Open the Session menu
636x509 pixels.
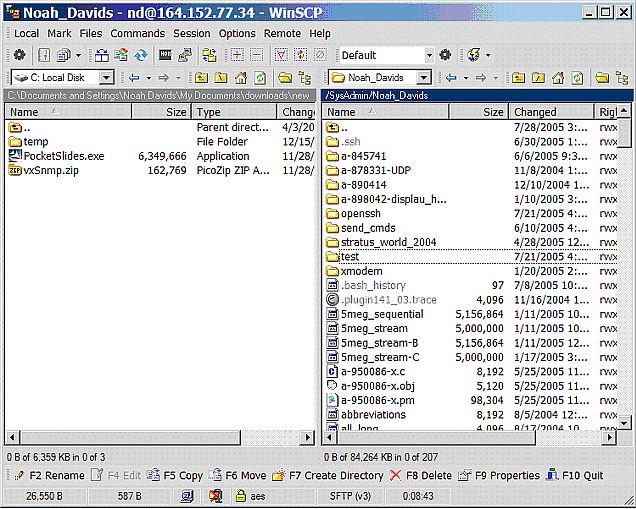(192, 33)
